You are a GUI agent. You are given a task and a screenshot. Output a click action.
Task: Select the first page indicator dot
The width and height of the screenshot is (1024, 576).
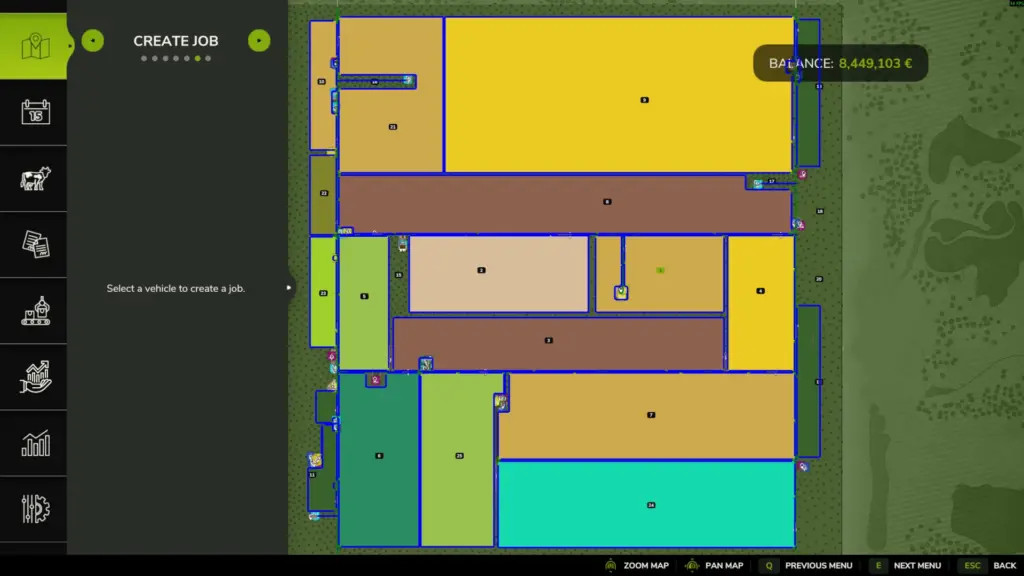click(x=144, y=59)
